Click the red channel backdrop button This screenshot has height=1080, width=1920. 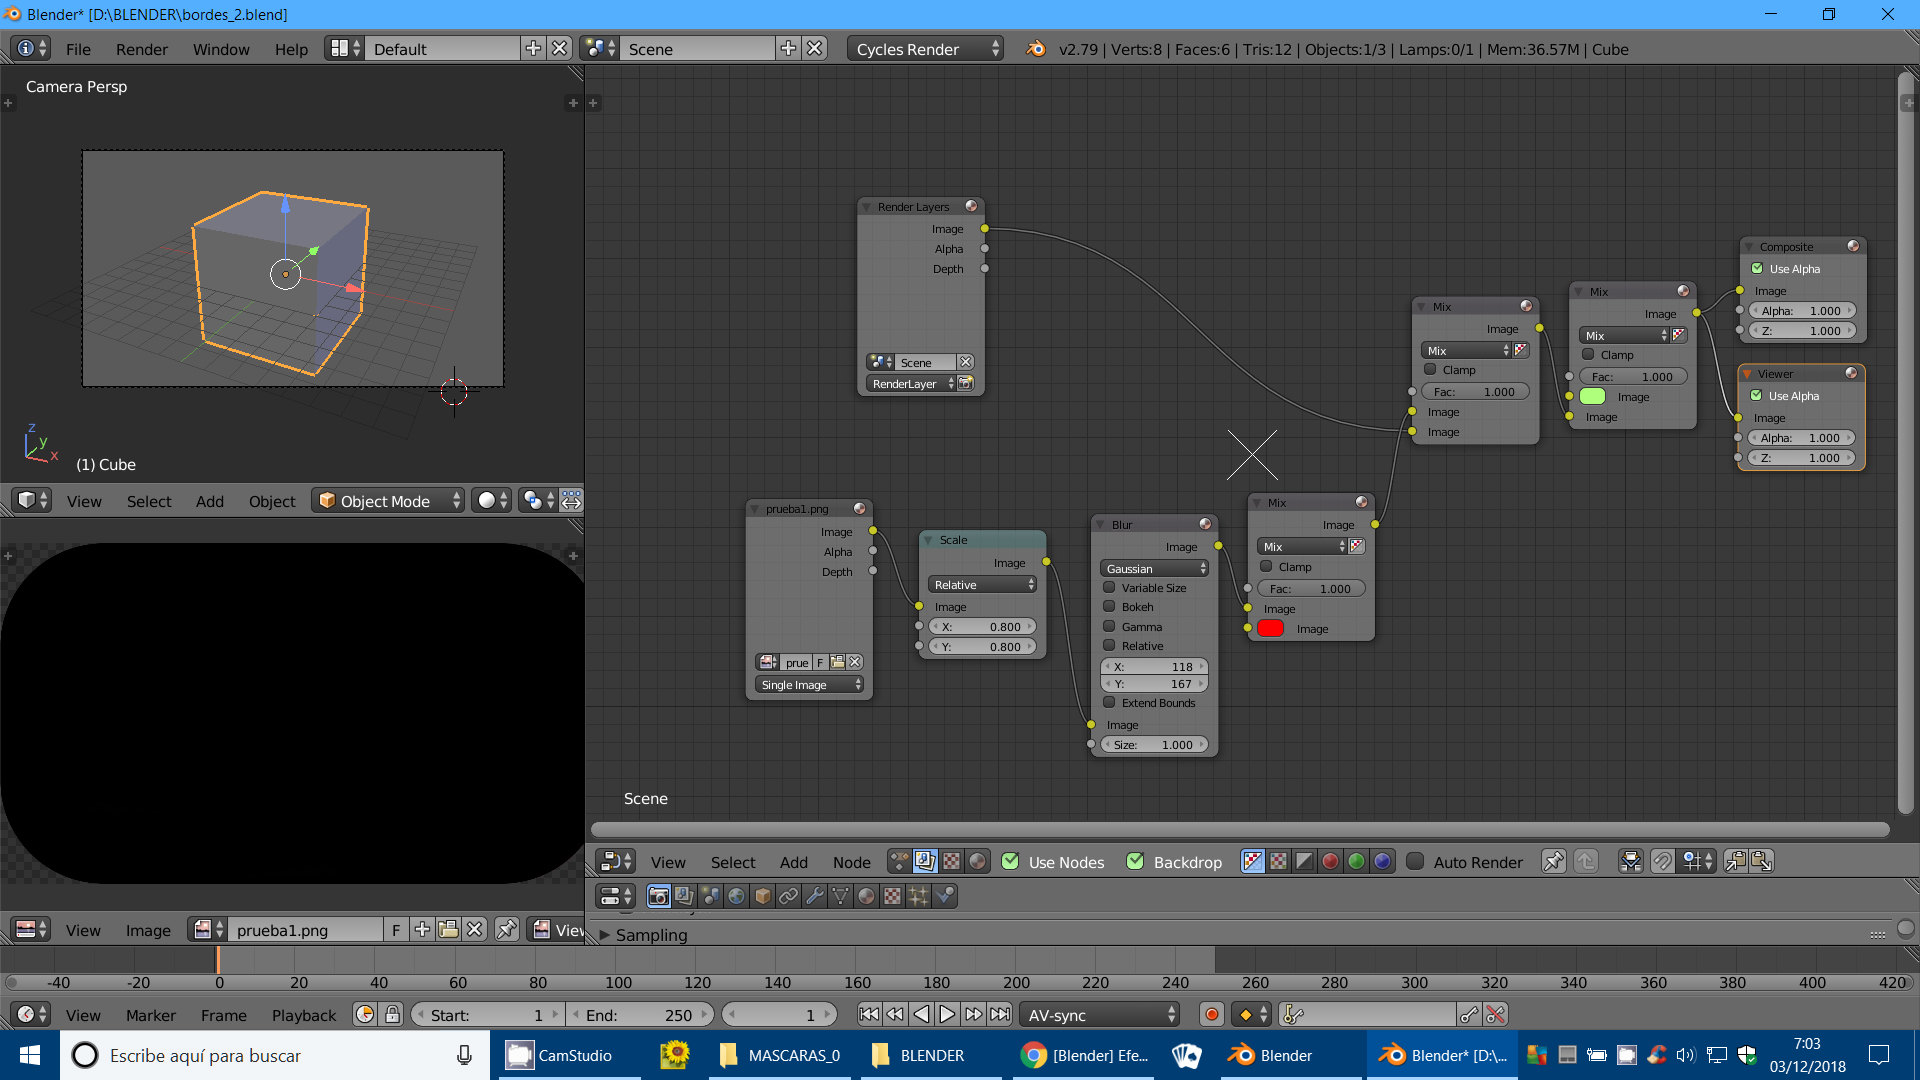[1330, 862]
